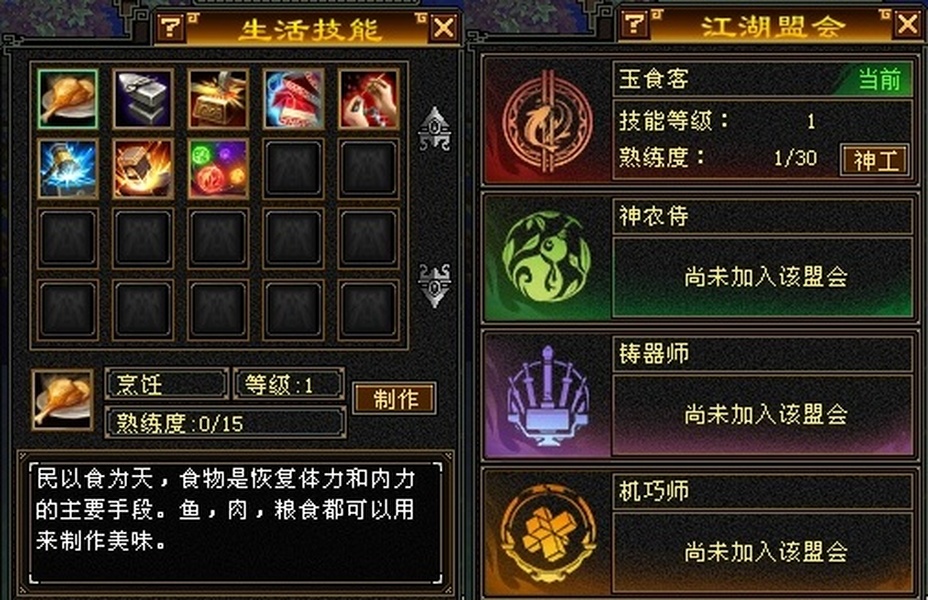
Task: Select the red garment tailoring skill icon
Action: pos(294,99)
